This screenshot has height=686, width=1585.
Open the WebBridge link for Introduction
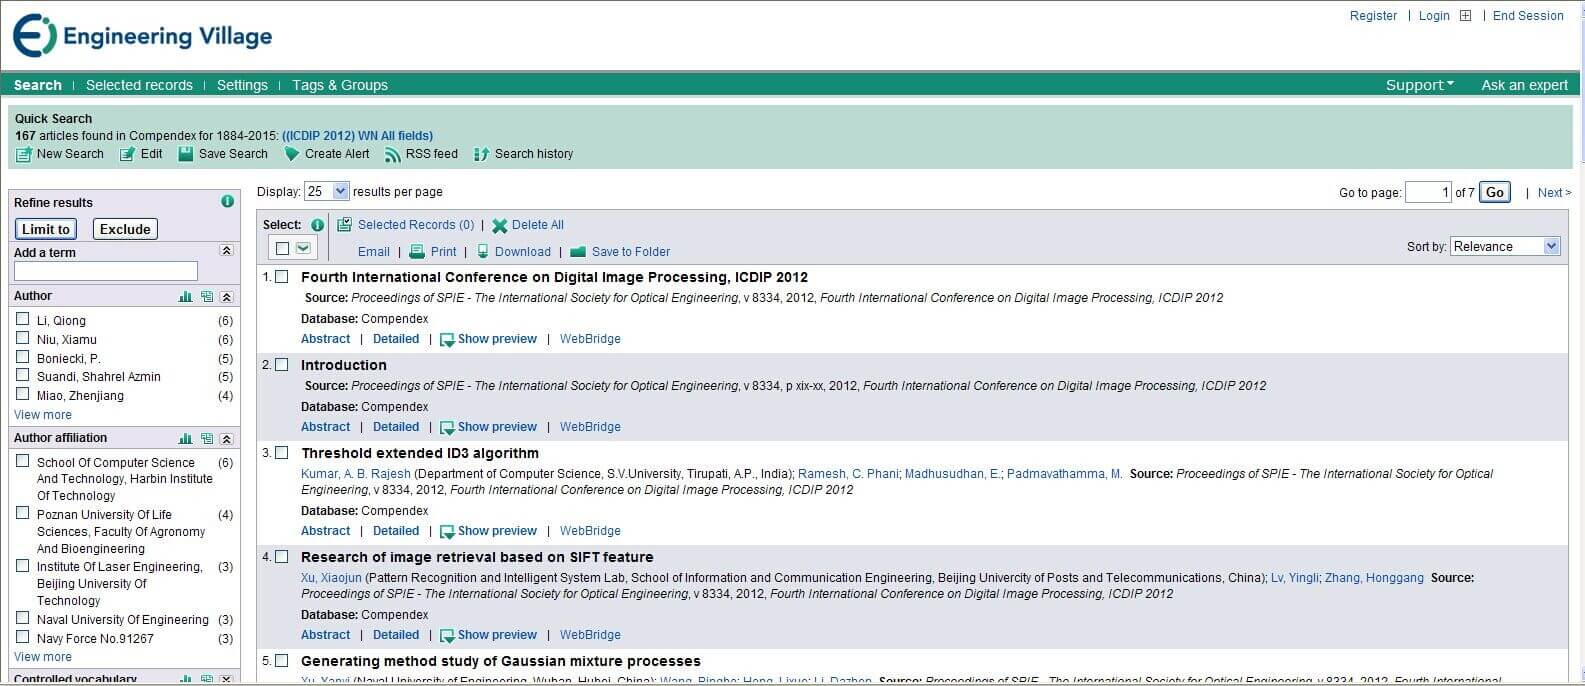pos(590,427)
